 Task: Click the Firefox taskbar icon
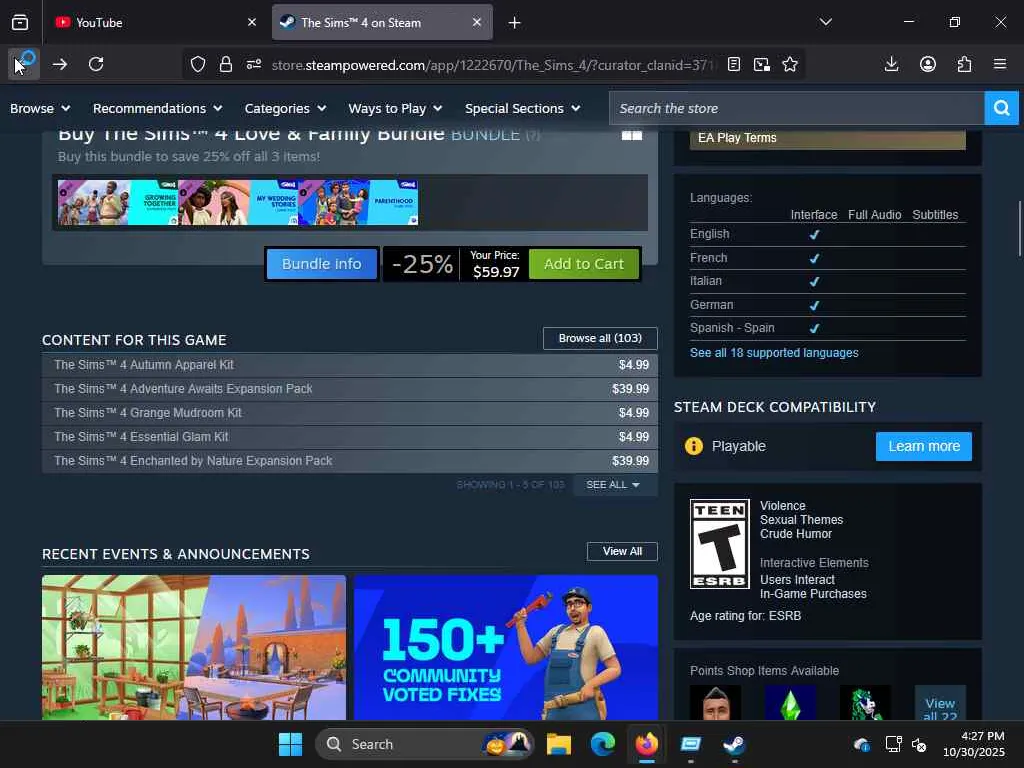pyautogui.click(x=647, y=744)
